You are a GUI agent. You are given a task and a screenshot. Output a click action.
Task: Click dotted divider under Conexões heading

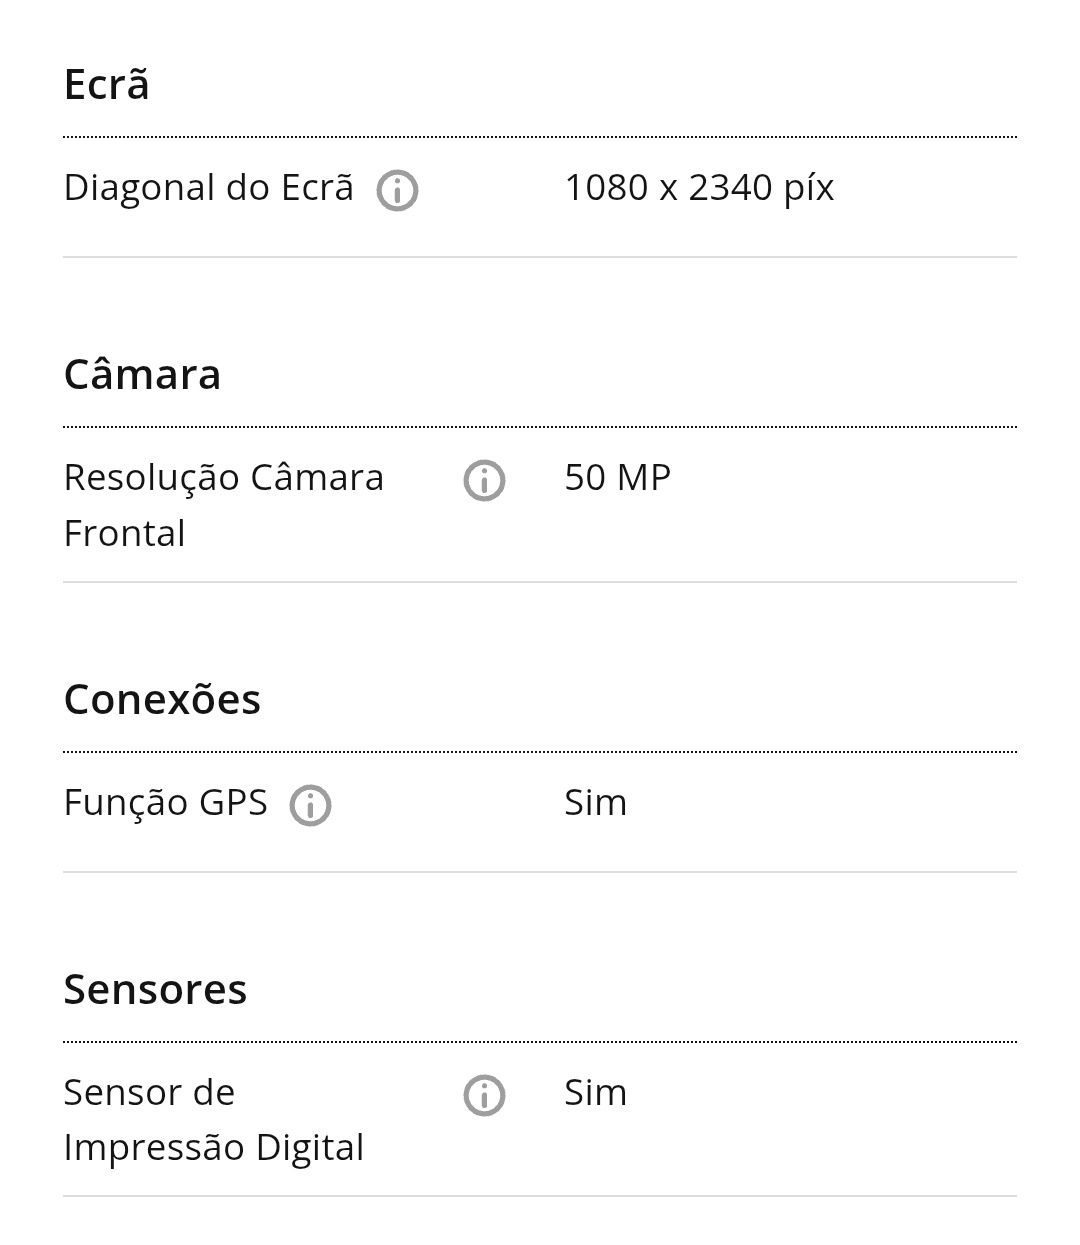(540, 752)
